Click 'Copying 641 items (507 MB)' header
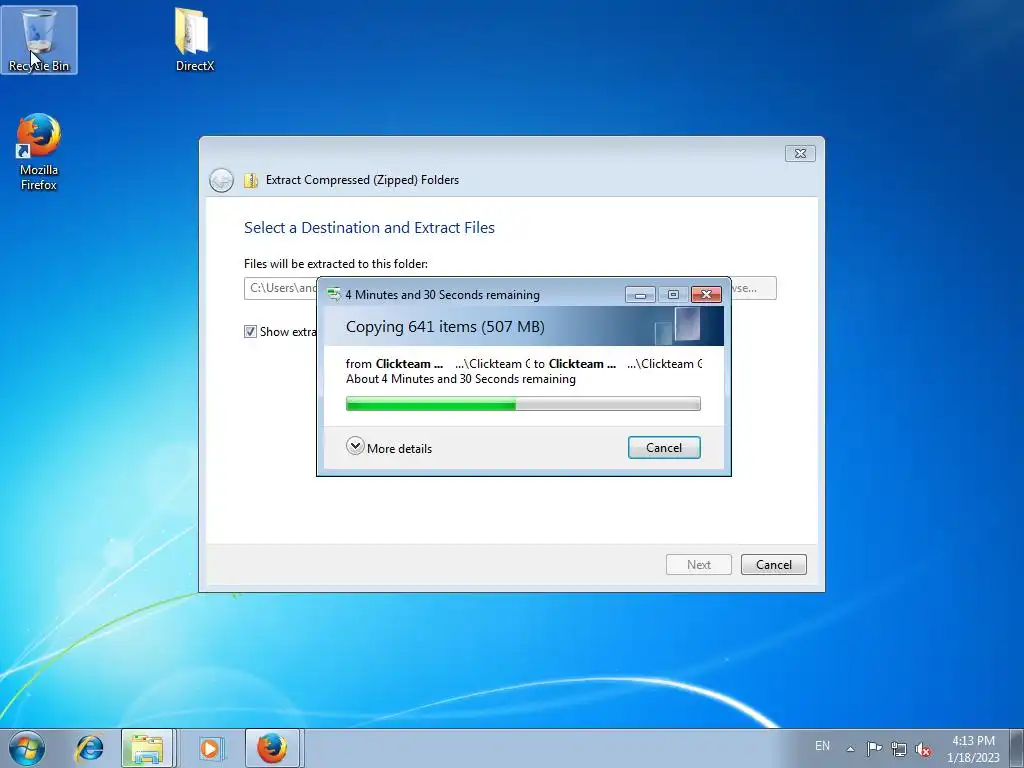The image size is (1024, 768). coord(445,327)
